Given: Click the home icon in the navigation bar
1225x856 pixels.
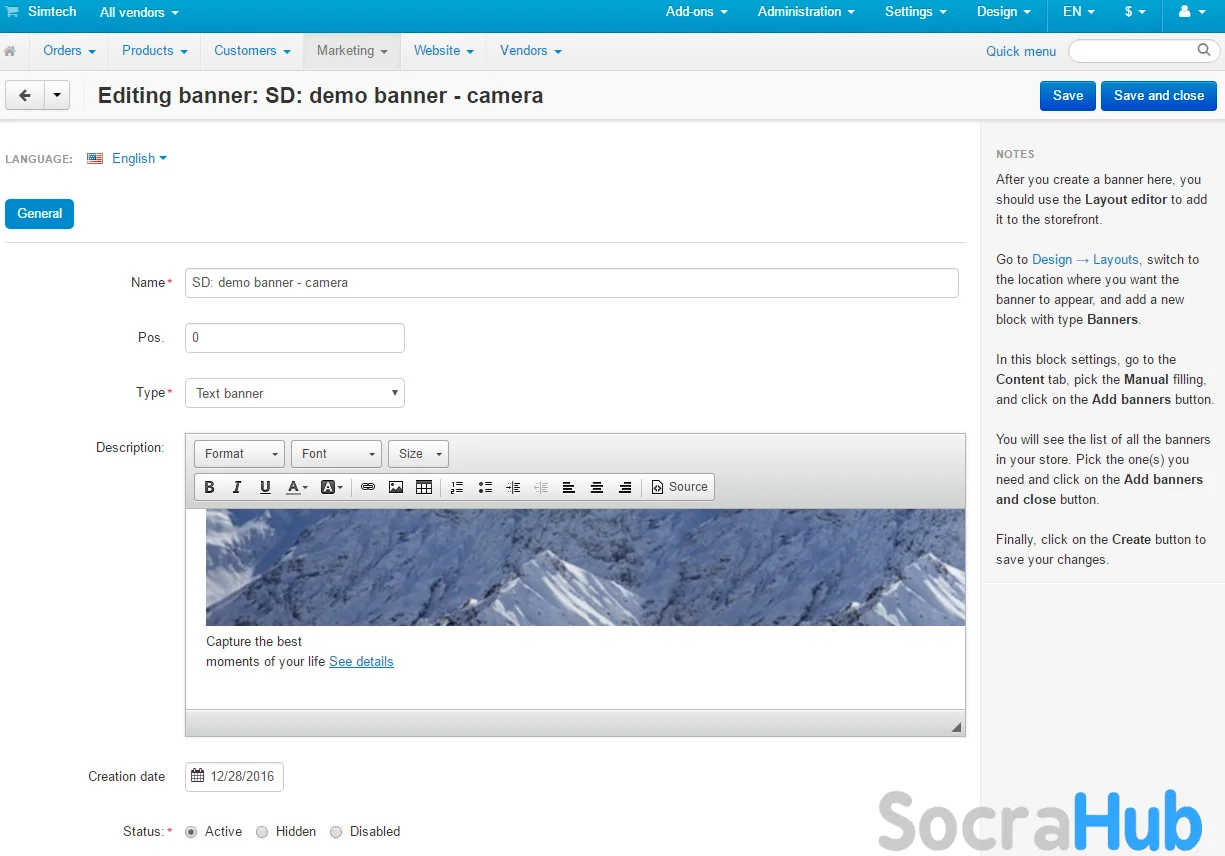Looking at the screenshot, I should [10, 51].
